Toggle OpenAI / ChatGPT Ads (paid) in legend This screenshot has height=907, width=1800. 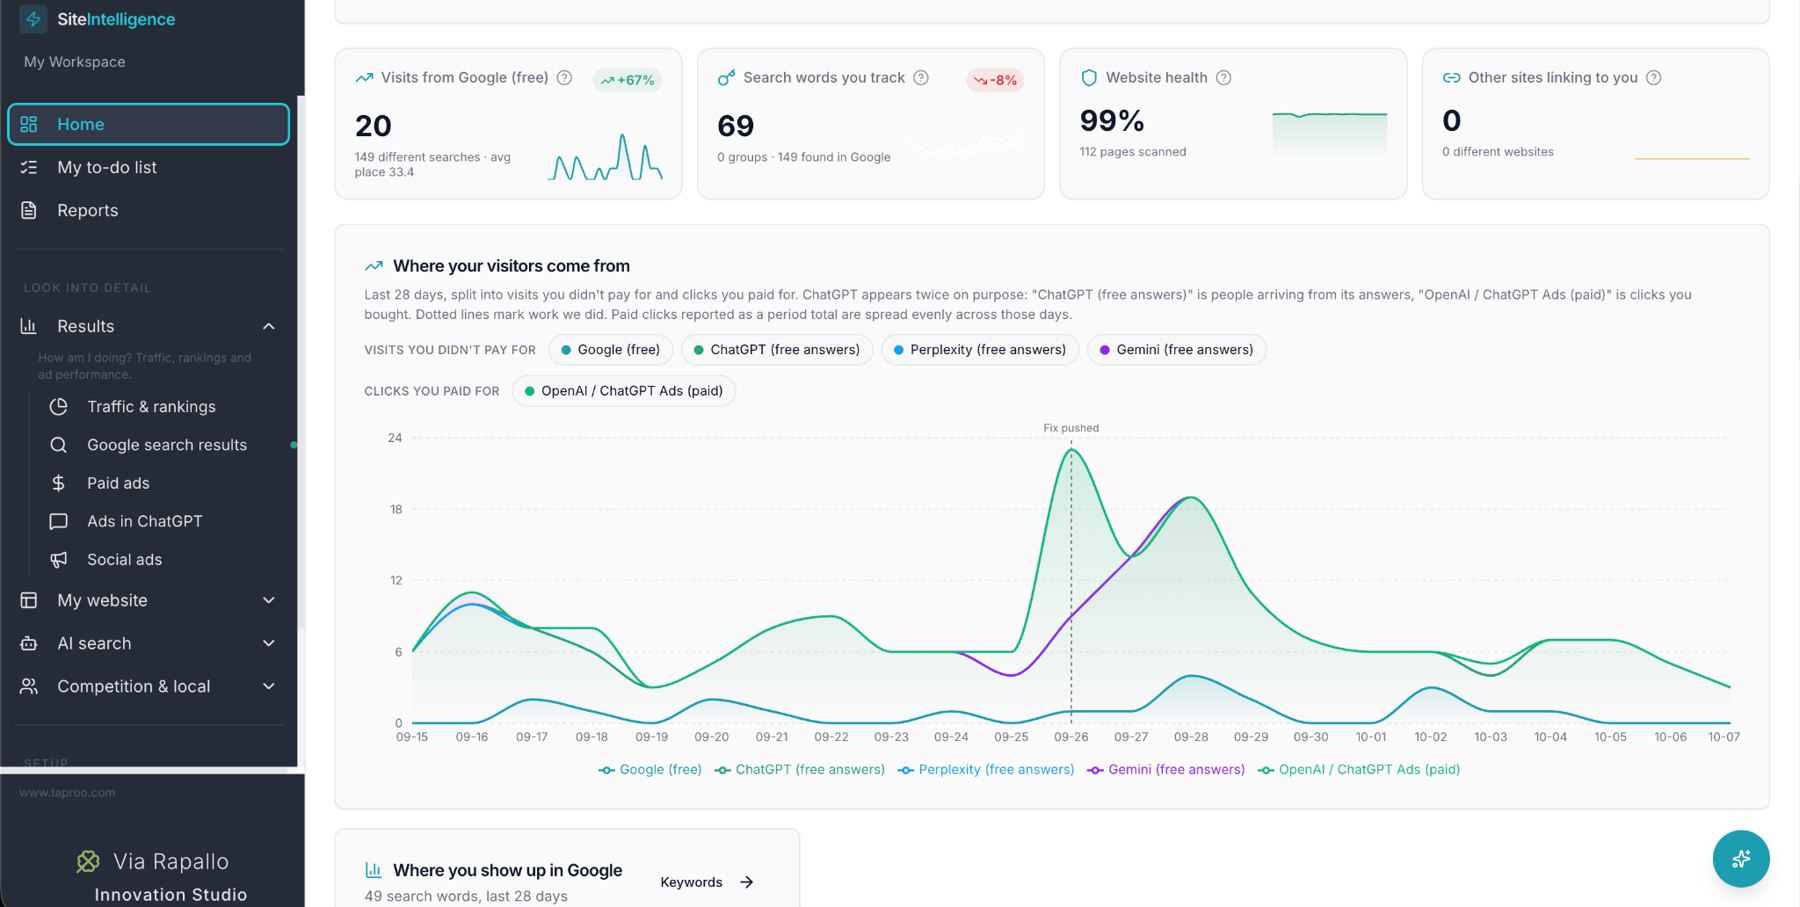1359,769
